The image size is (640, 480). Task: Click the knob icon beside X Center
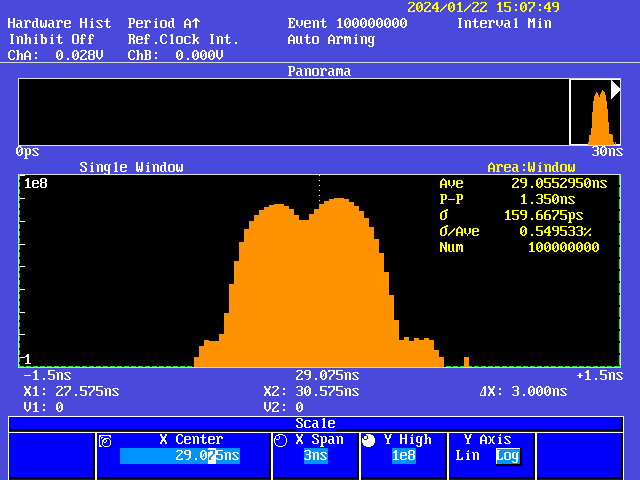coord(106,440)
